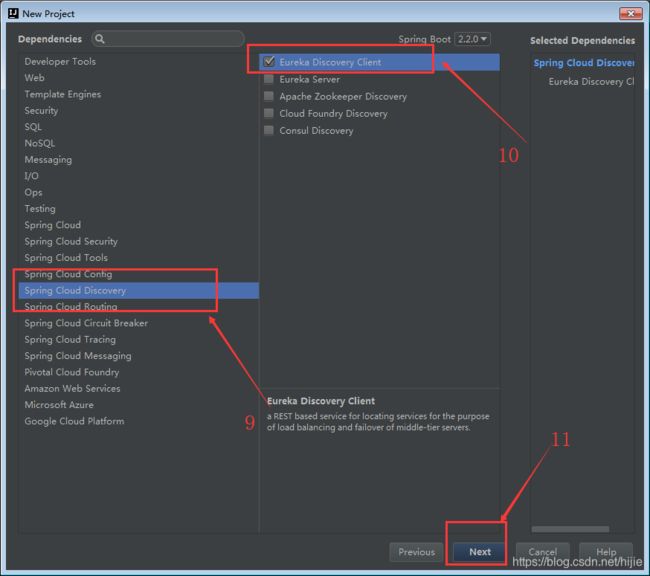Open the Spring Cloud category
This screenshot has height=576, width=650.
pos(138,225)
